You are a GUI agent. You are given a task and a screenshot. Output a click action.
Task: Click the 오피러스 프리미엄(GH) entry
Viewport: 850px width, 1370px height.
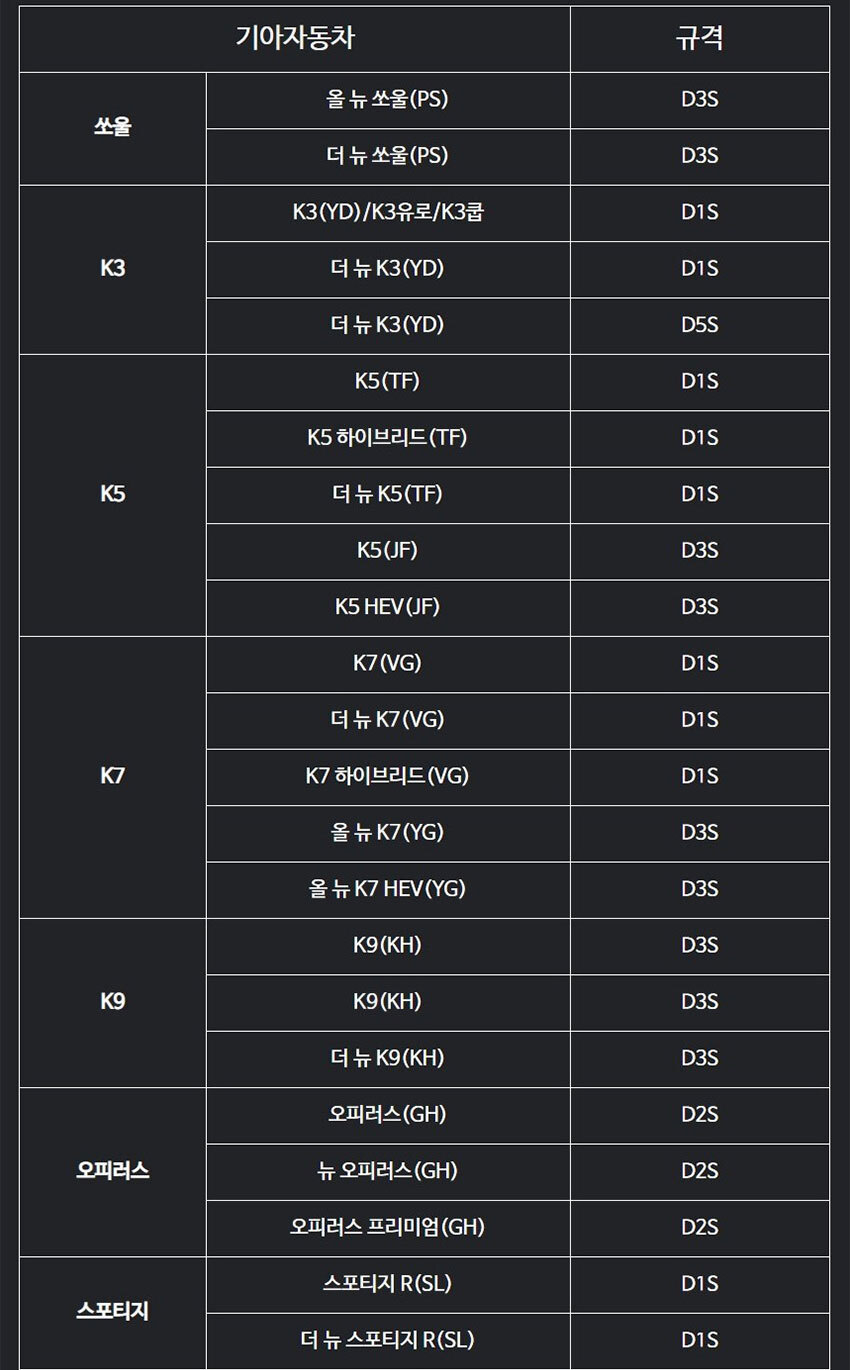pos(387,1227)
